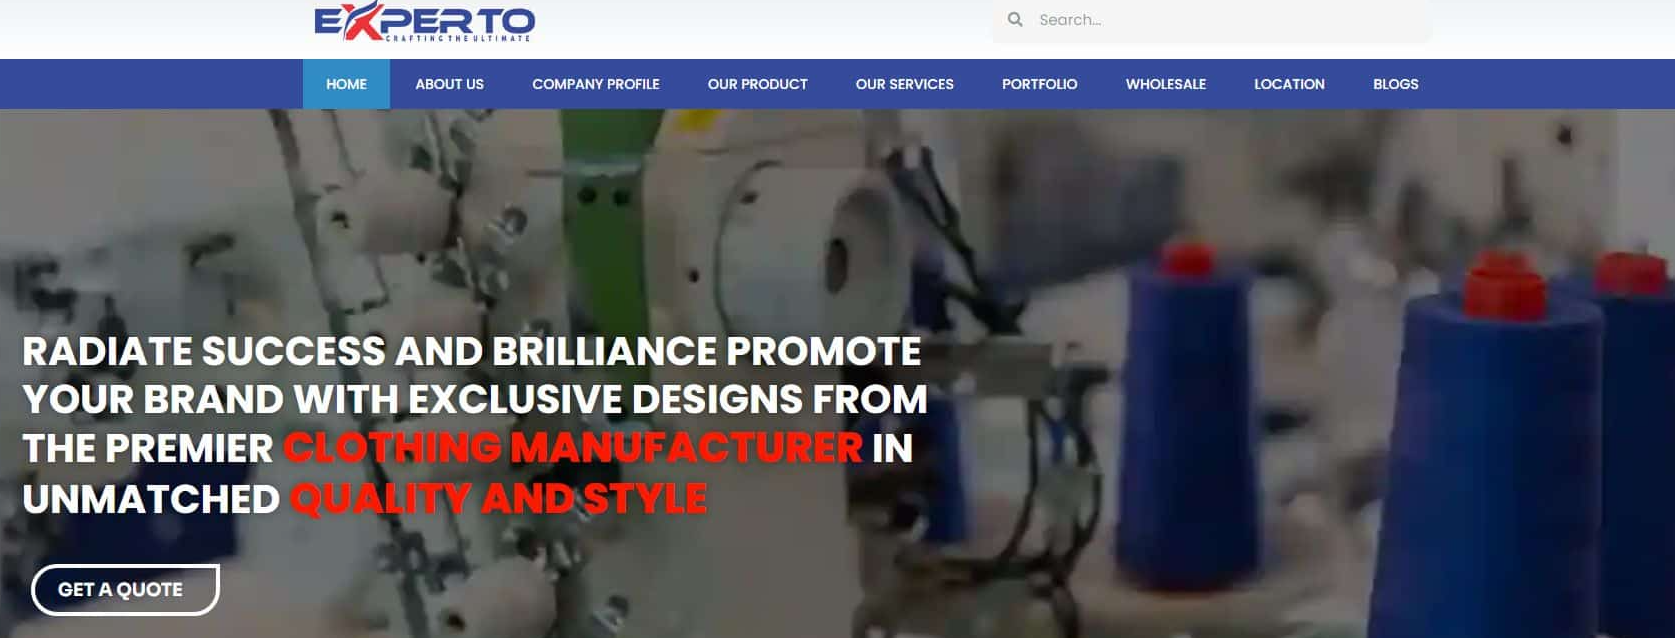This screenshot has height=638, width=1675.
Task: Open the HOME menu item
Action: tap(346, 84)
